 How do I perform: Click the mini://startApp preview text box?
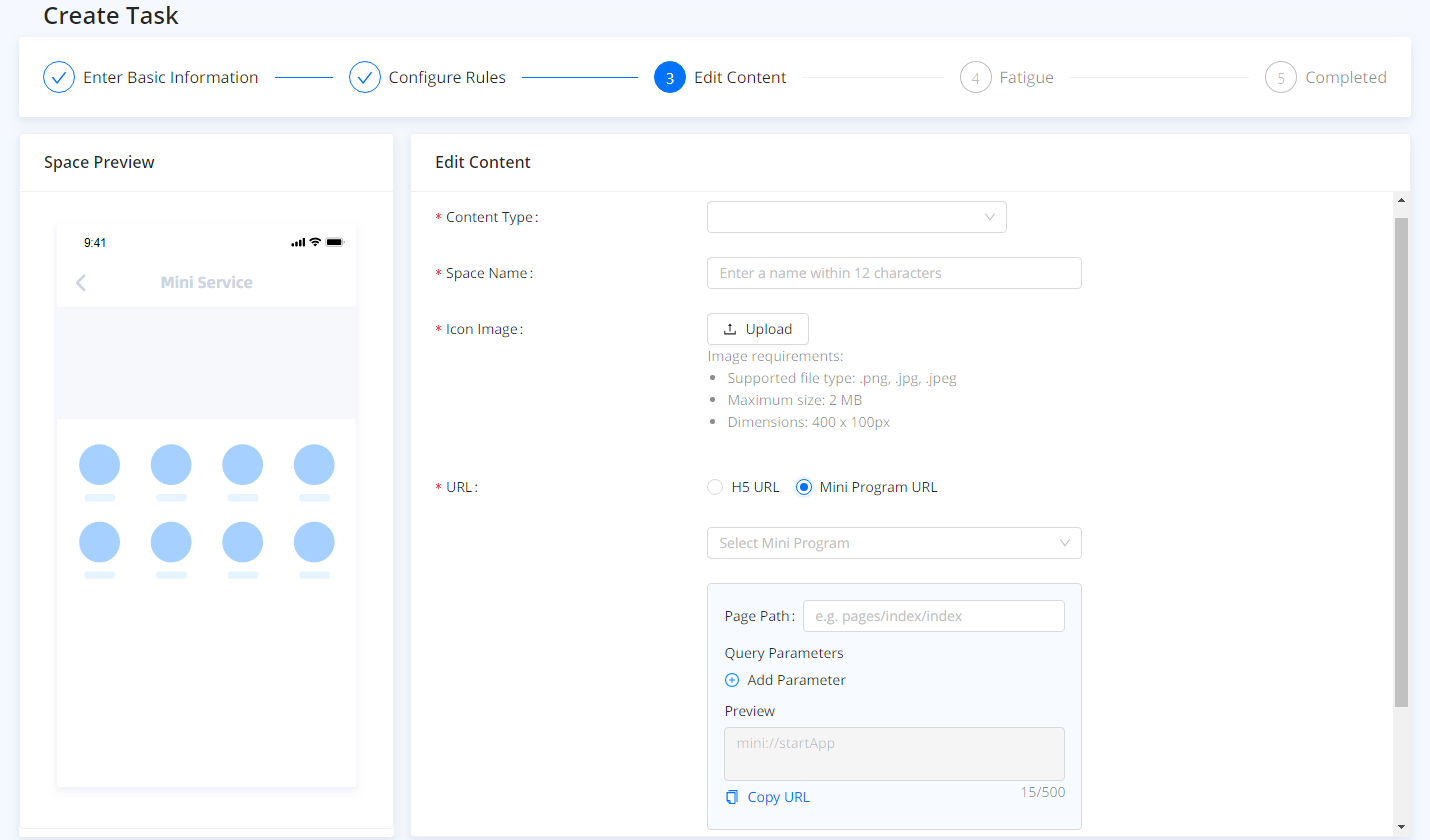(x=893, y=753)
